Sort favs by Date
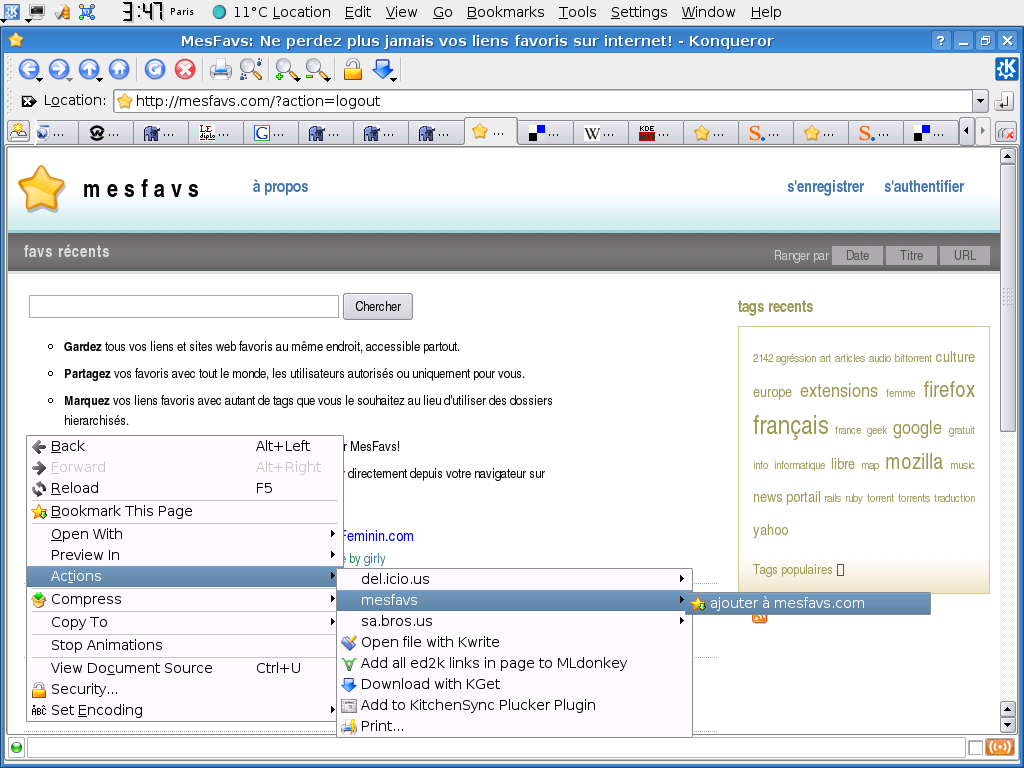Screen dimensions: 1024x768 coord(857,255)
